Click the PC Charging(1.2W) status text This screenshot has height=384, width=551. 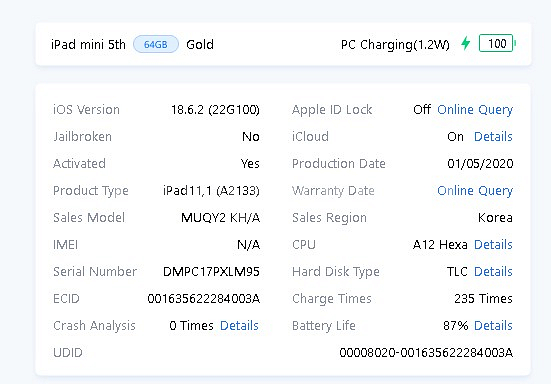pos(395,45)
